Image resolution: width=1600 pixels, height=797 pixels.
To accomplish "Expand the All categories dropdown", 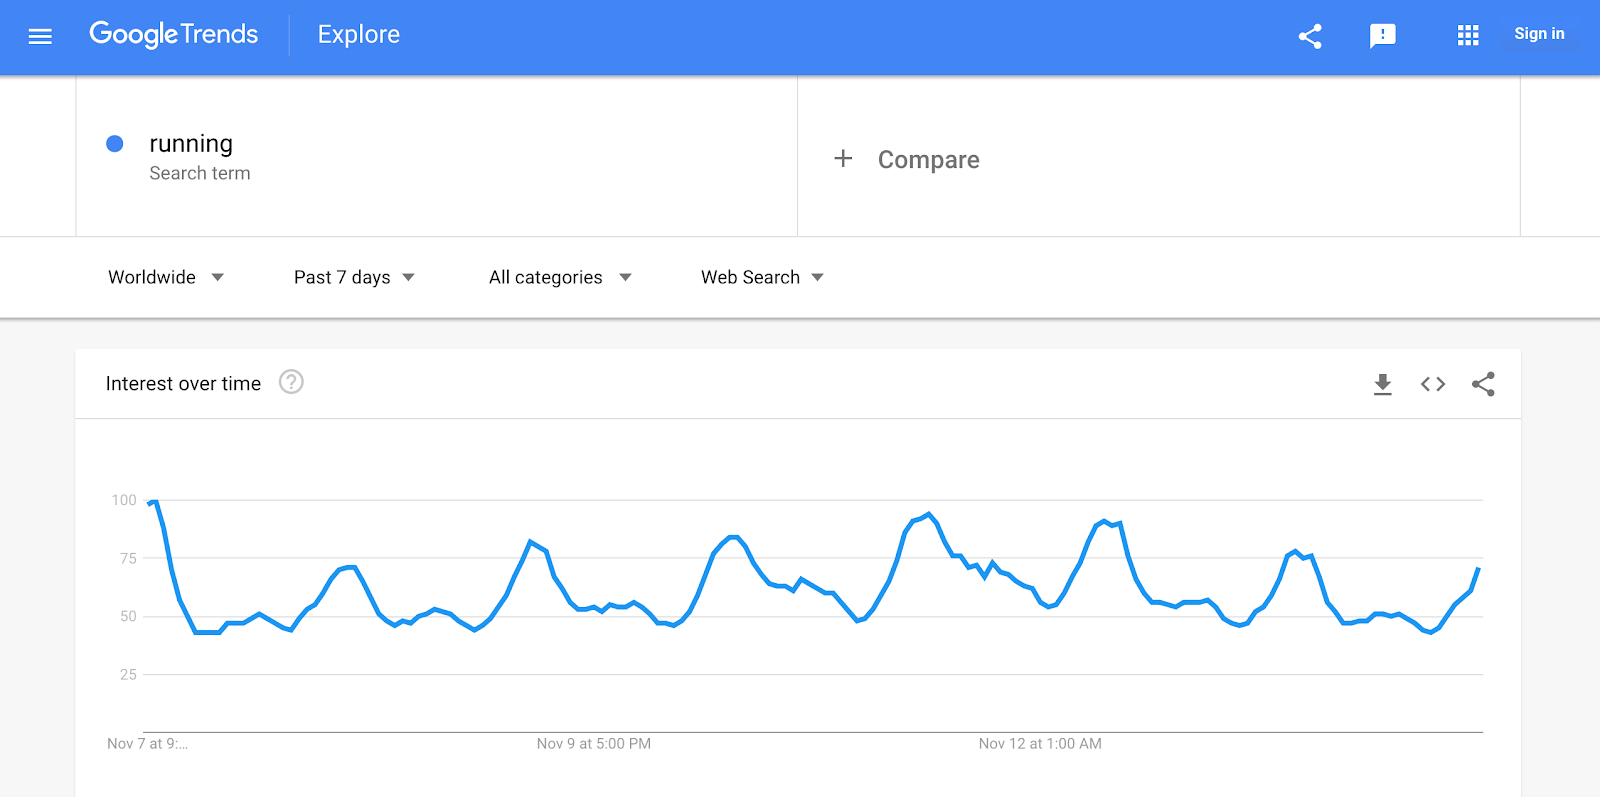I will click(x=560, y=277).
